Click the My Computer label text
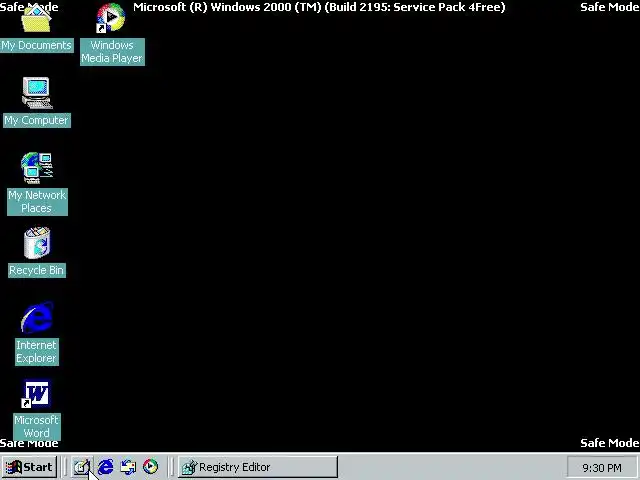640x480 pixels. point(37,120)
